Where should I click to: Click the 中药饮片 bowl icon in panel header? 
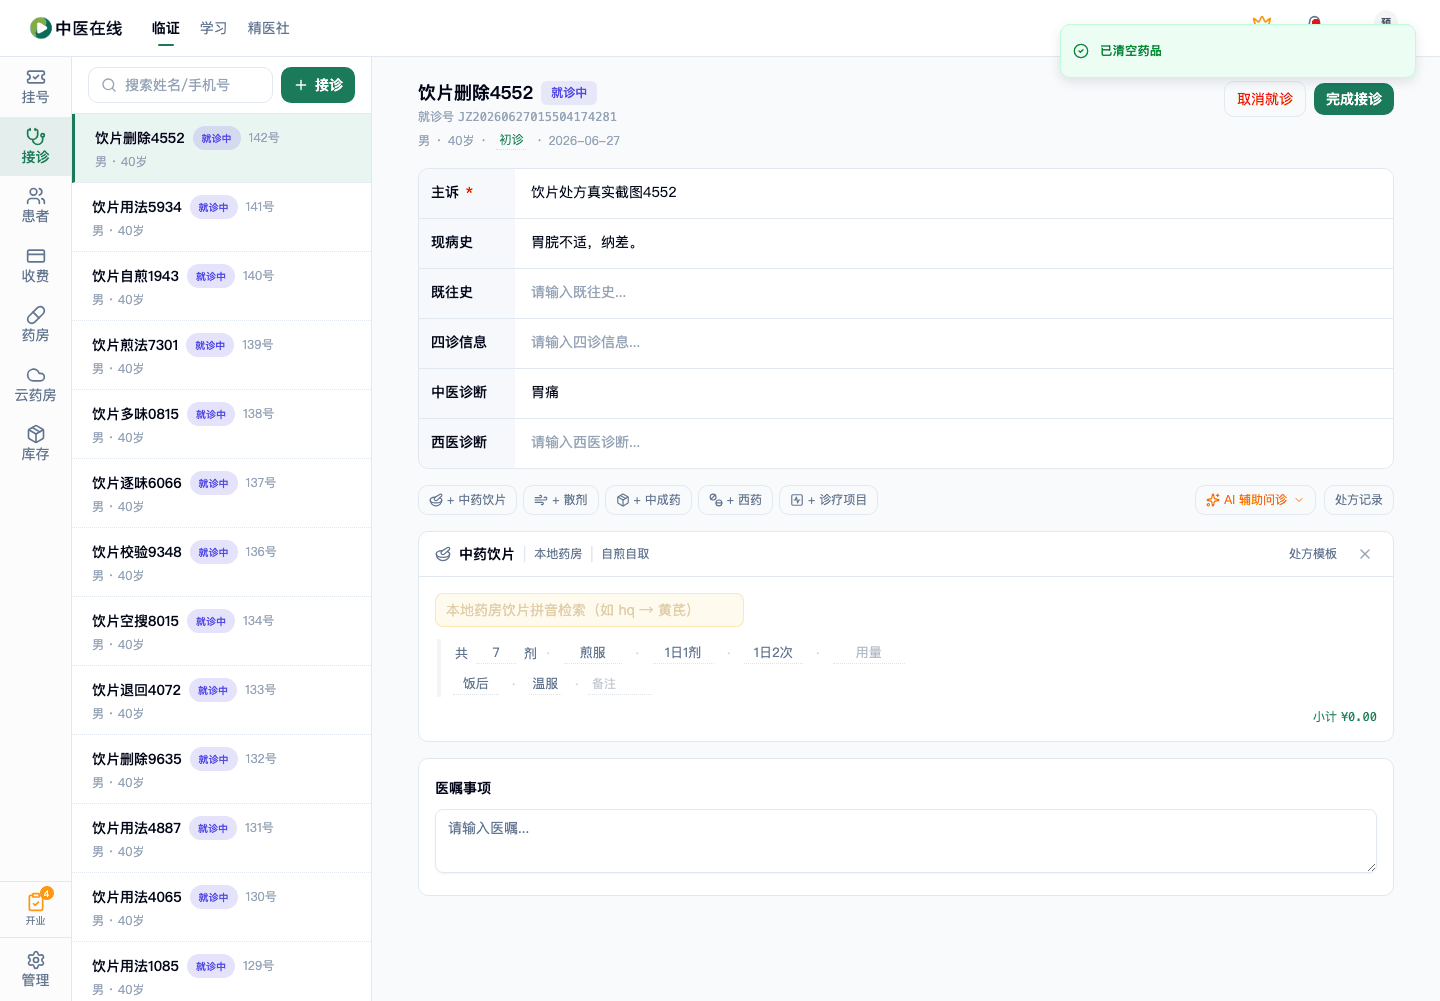(x=443, y=554)
